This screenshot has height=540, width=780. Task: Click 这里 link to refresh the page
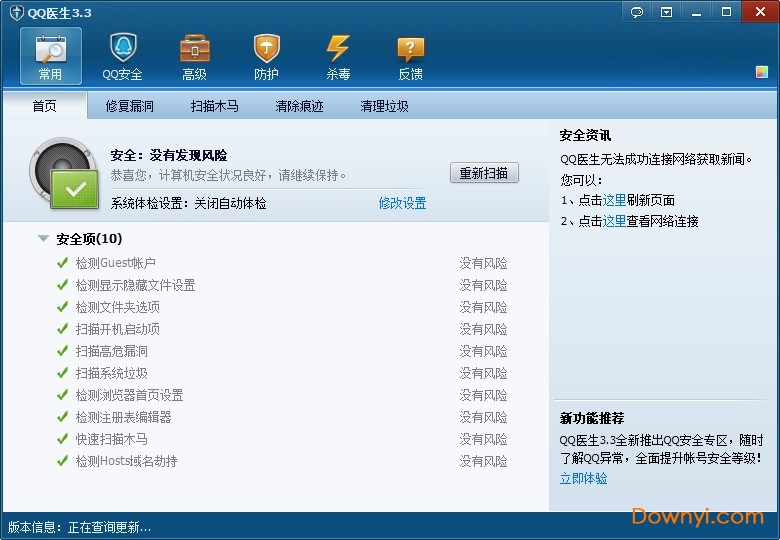pyautogui.click(x=614, y=200)
